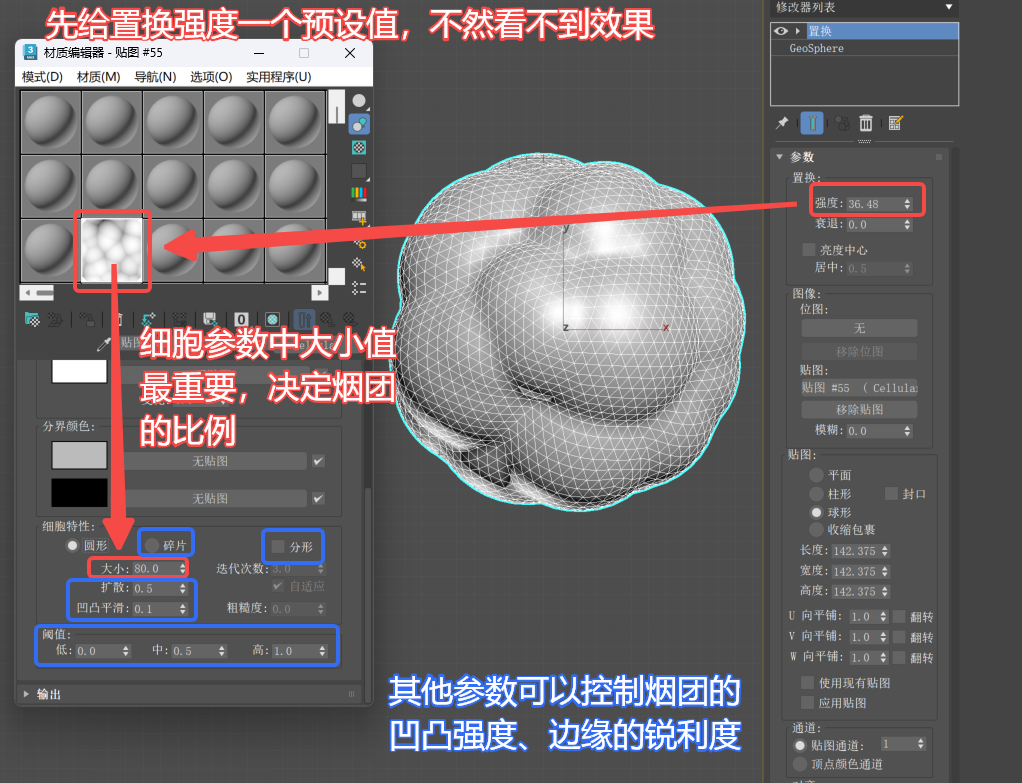The image size is (1022, 783).
Task: Click the pin stack icon
Action: 782,123
